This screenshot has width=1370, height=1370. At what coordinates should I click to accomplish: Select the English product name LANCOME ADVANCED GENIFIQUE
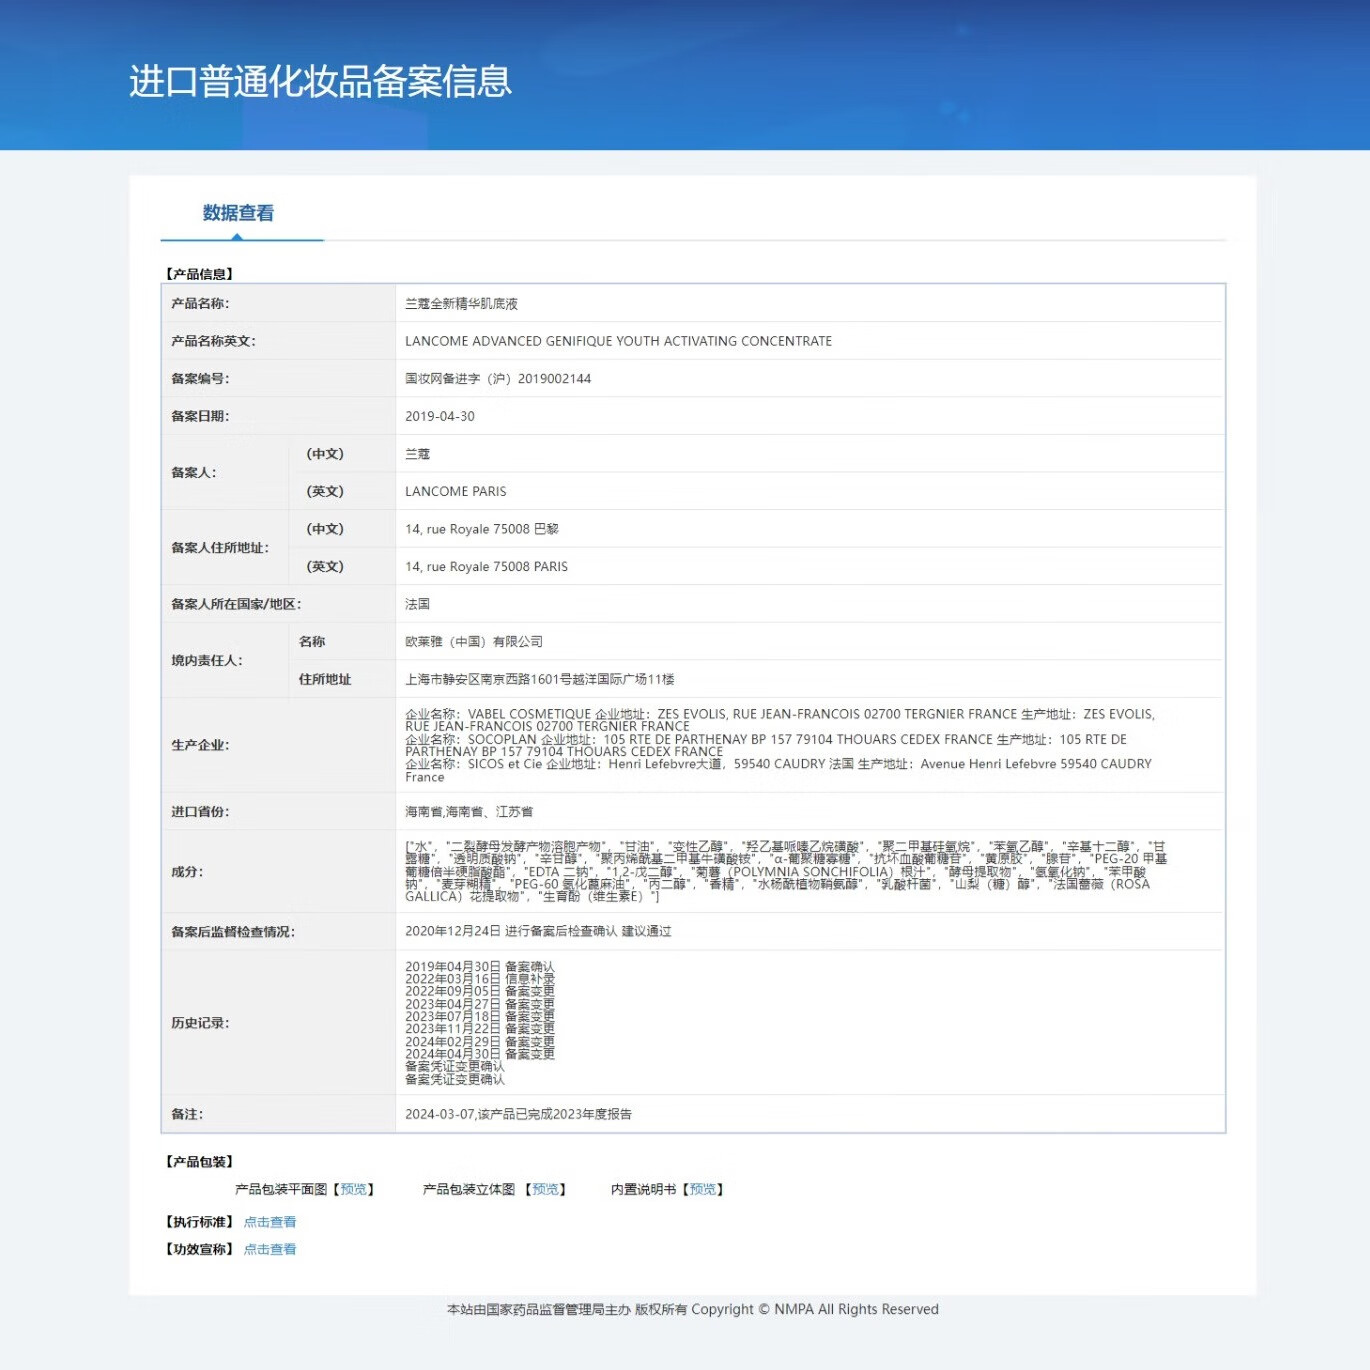coord(617,341)
